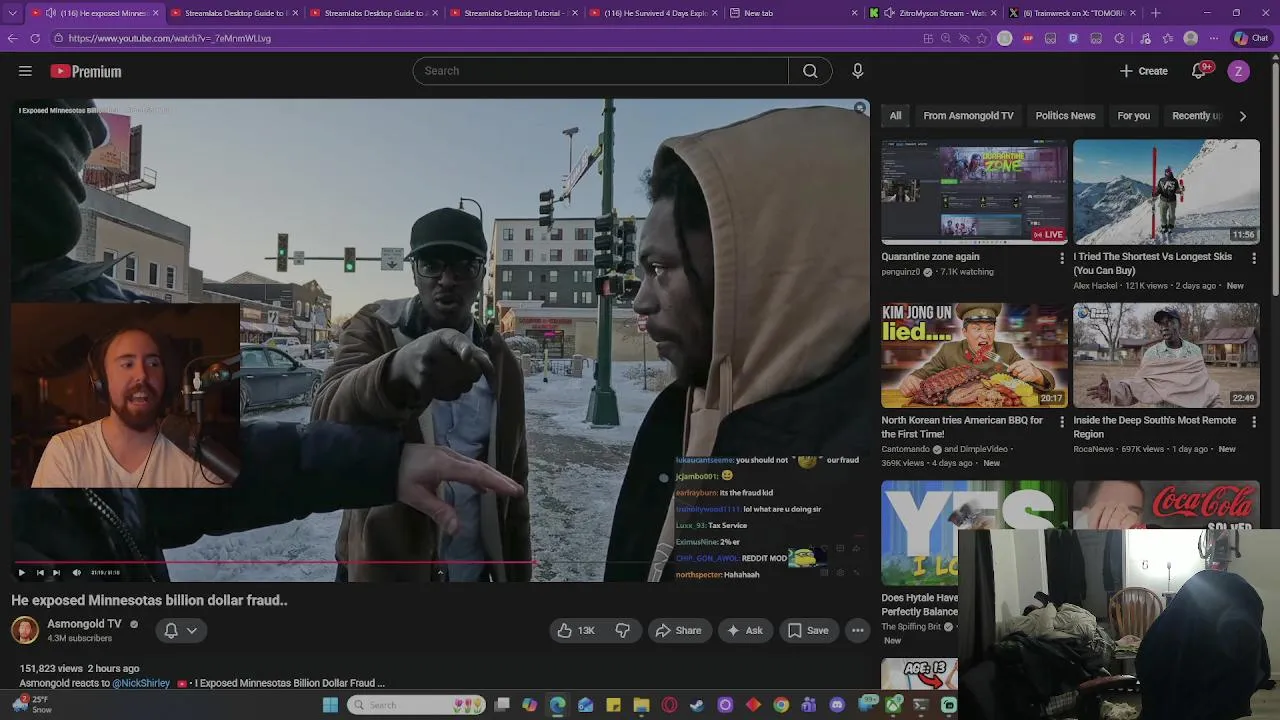Save the video to a playlist
This screenshot has width=1280, height=720.
(x=807, y=630)
